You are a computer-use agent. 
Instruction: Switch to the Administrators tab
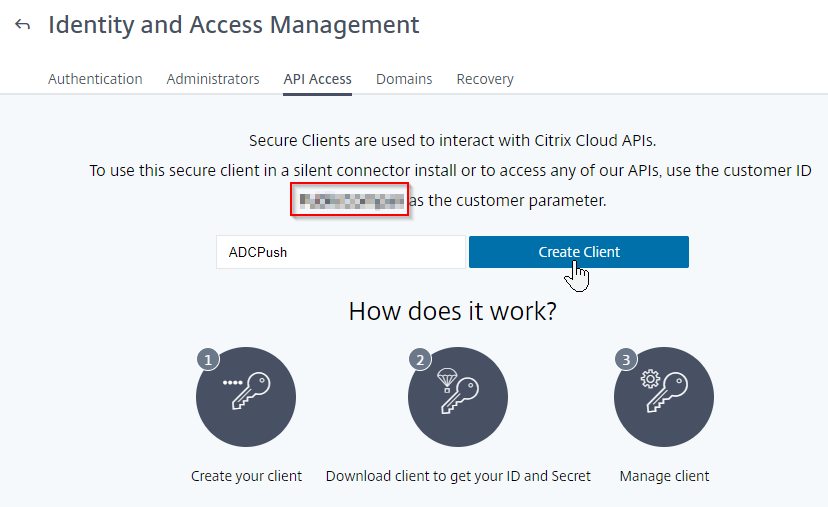[213, 79]
